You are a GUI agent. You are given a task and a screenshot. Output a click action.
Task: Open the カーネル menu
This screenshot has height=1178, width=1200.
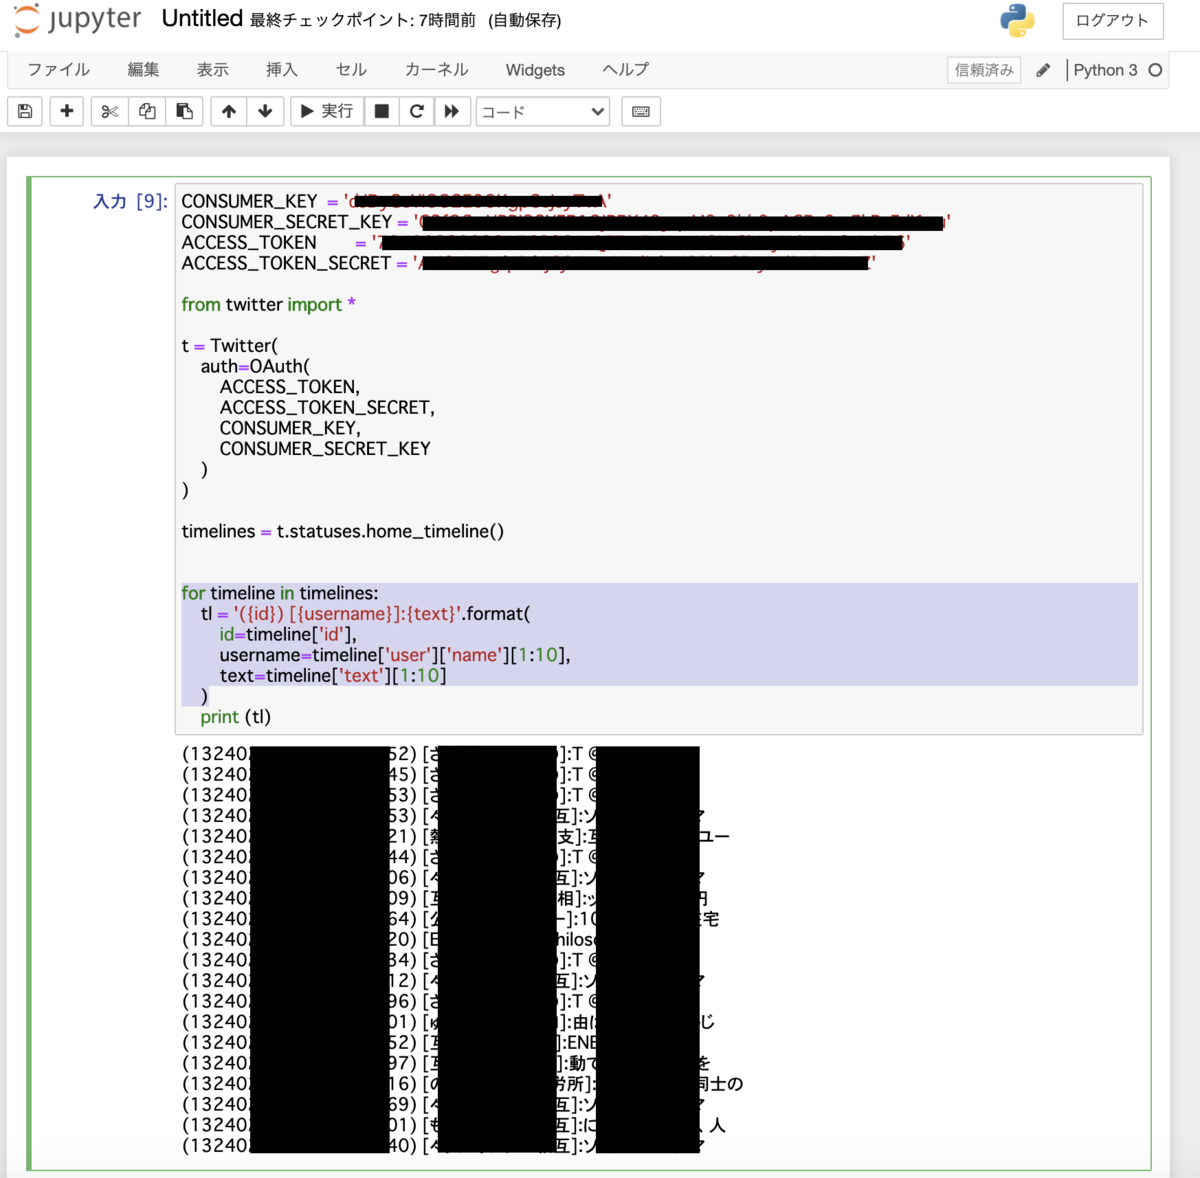pyautogui.click(x=436, y=70)
